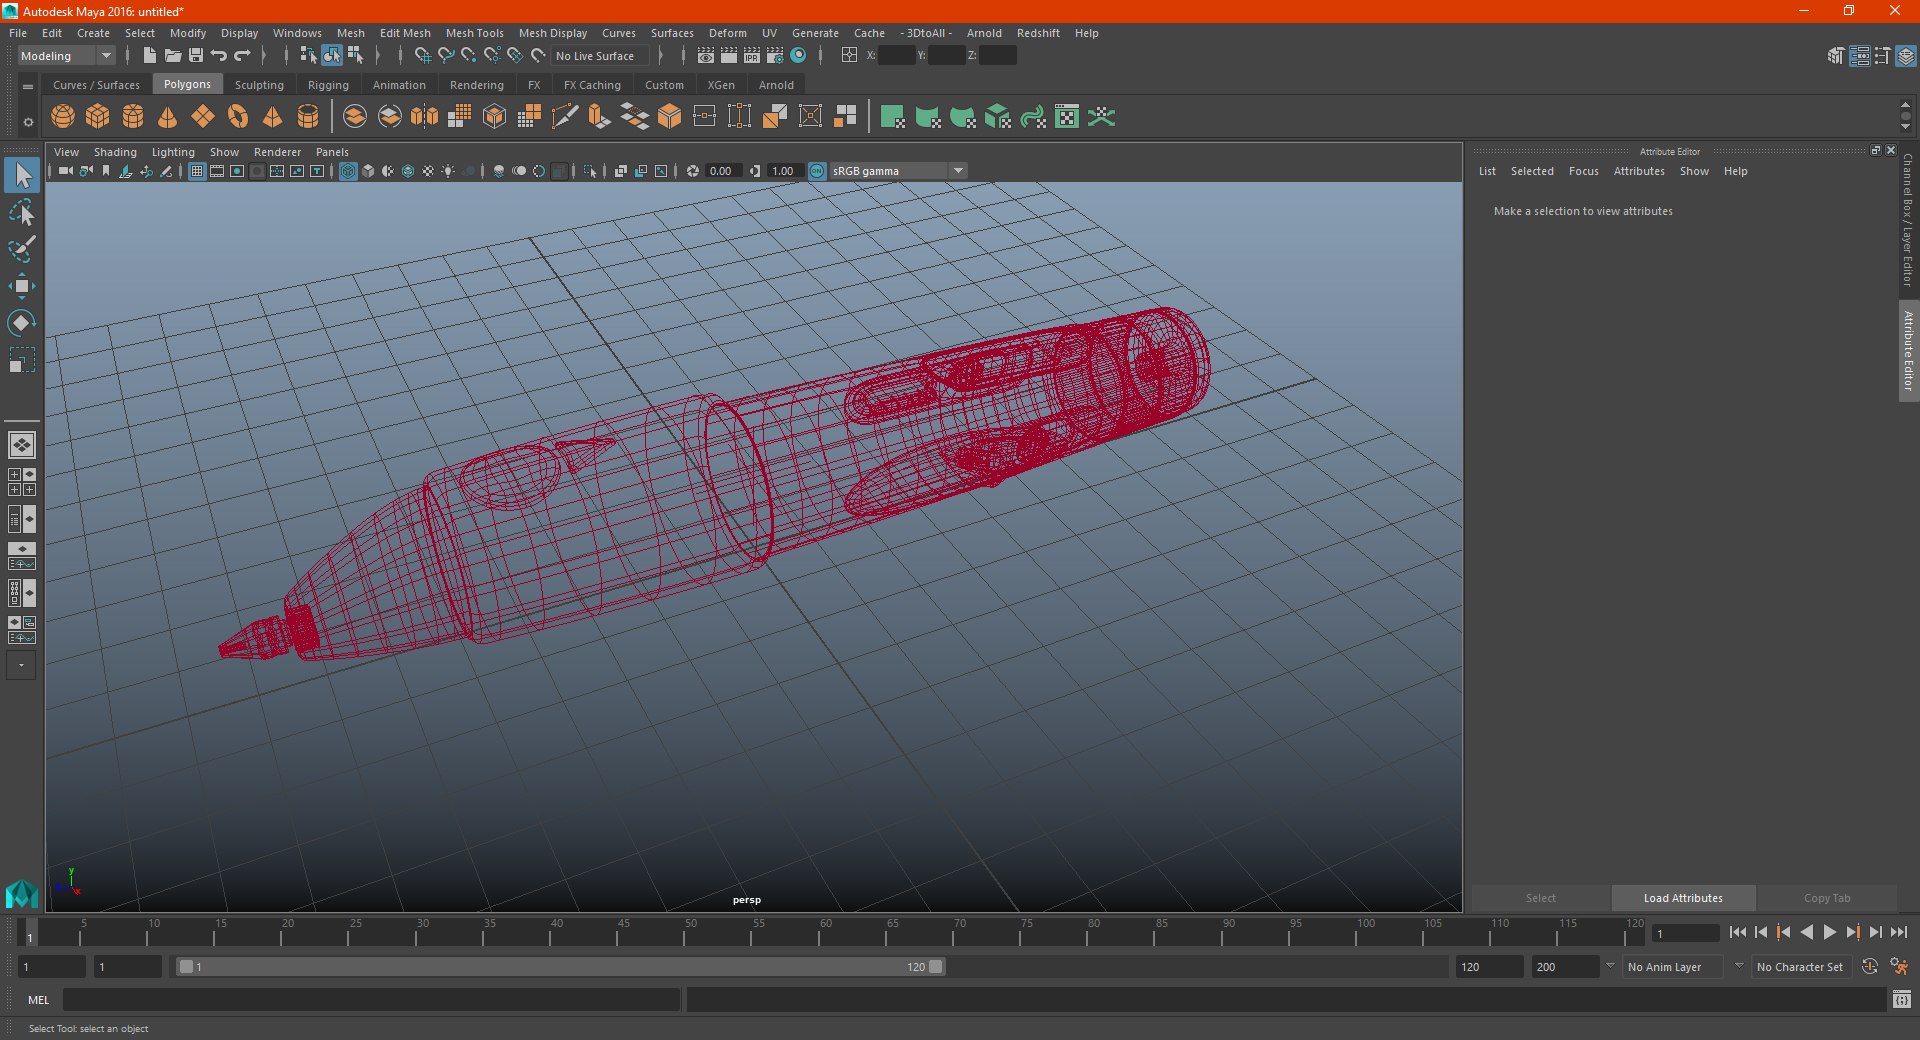Click the IPR render icon
Screen dimensions: 1920x1040
point(752,56)
